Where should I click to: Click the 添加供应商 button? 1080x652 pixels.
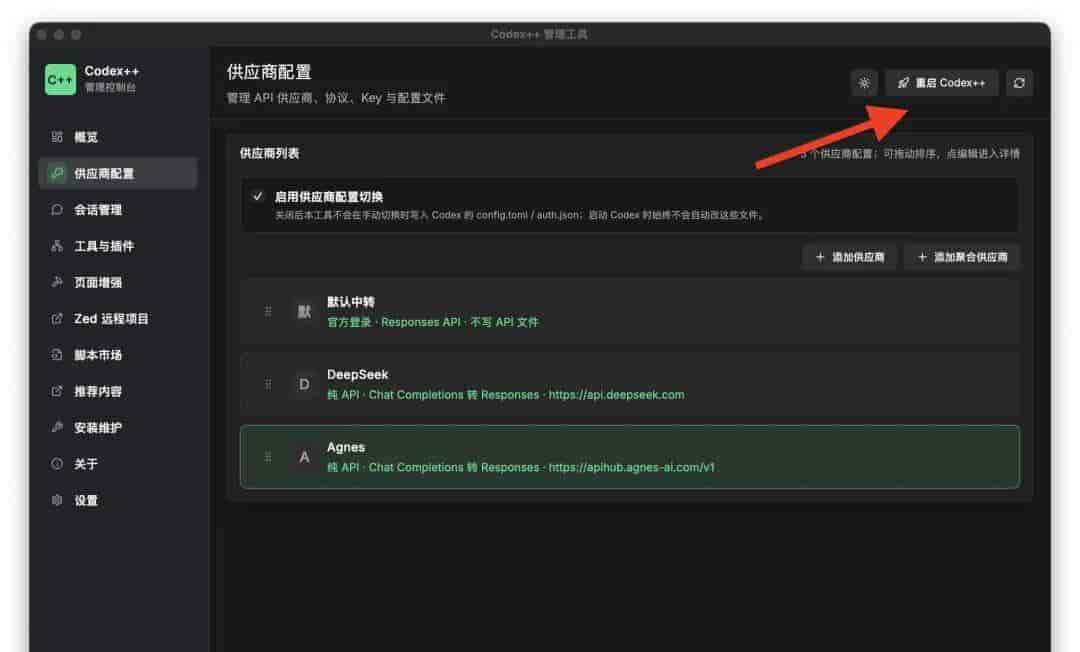coord(849,257)
